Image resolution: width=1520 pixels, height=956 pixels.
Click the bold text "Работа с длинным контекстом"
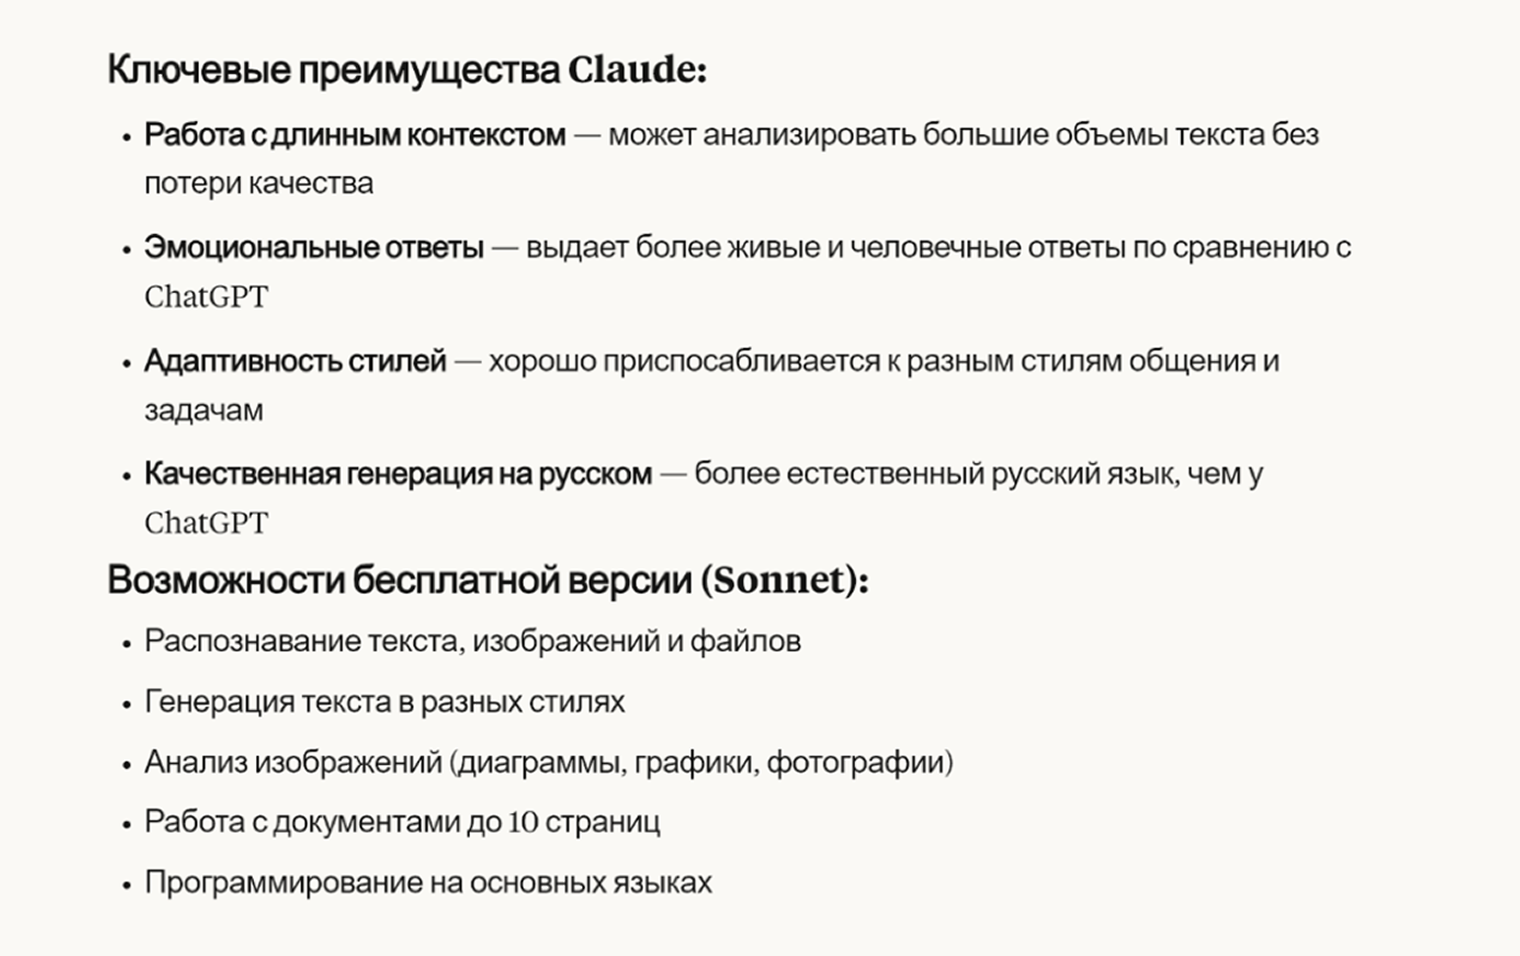tap(355, 135)
